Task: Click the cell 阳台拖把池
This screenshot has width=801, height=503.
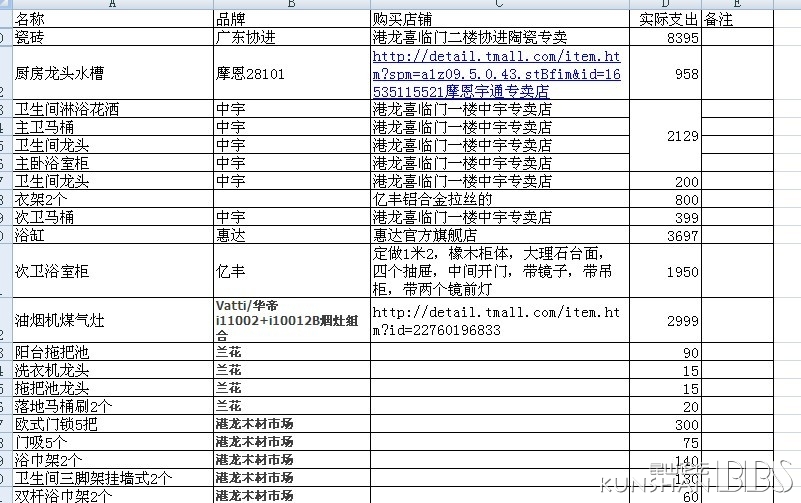Action: point(112,352)
